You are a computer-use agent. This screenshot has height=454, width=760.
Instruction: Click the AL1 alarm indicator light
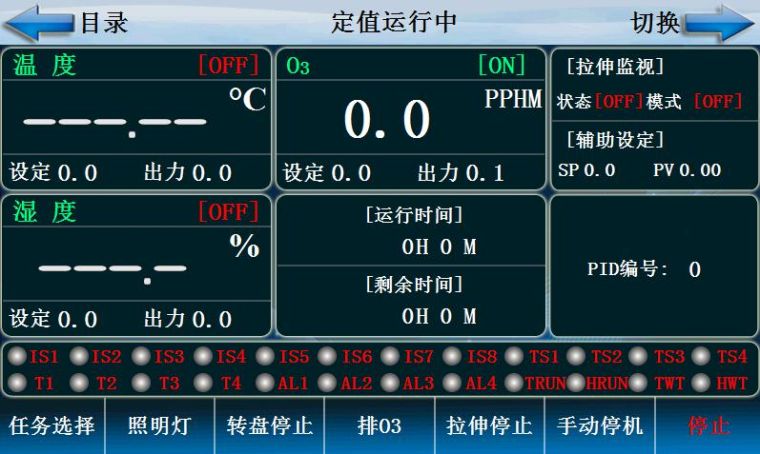(x=265, y=382)
